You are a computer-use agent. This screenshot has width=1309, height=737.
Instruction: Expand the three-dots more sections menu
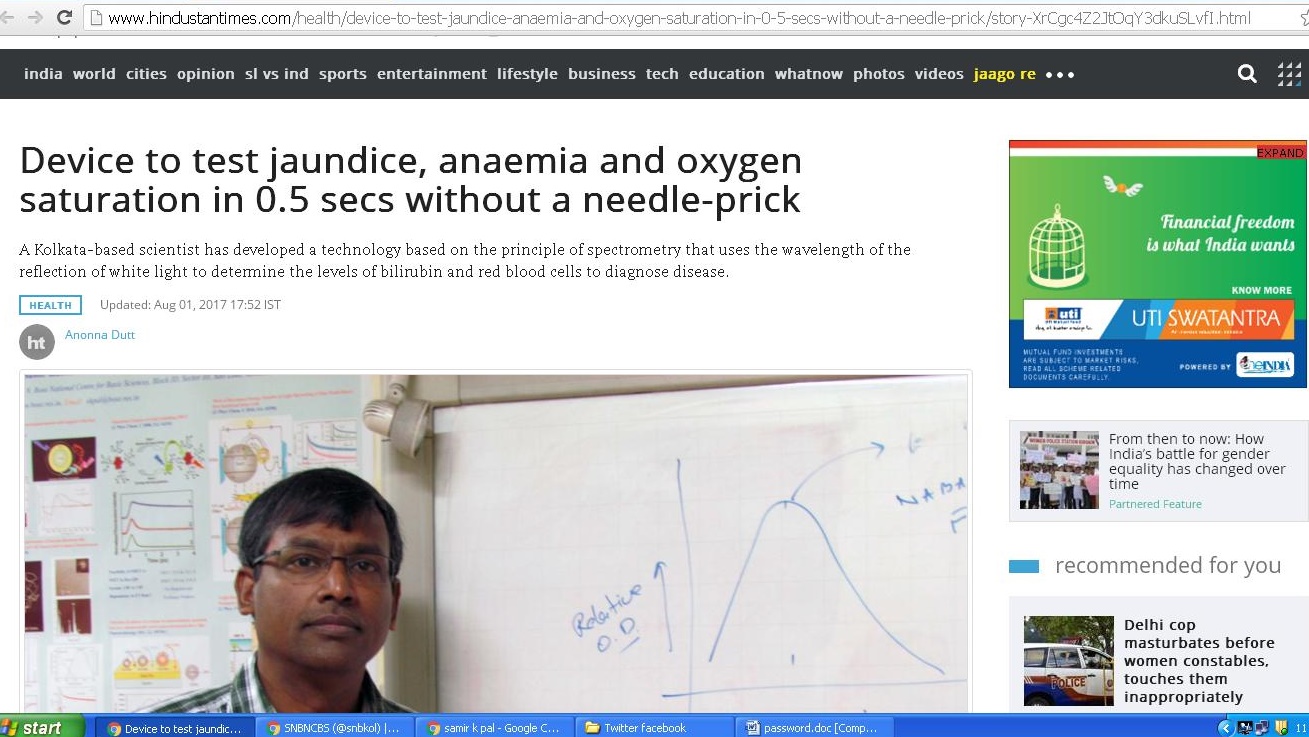(x=1060, y=75)
